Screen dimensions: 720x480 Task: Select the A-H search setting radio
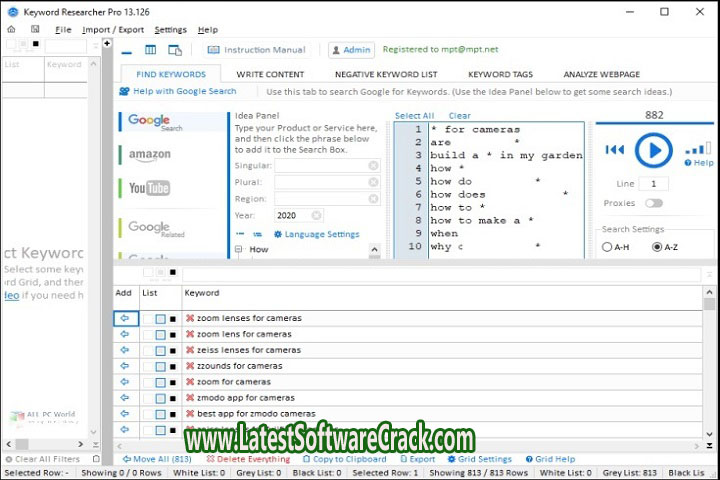(608, 247)
